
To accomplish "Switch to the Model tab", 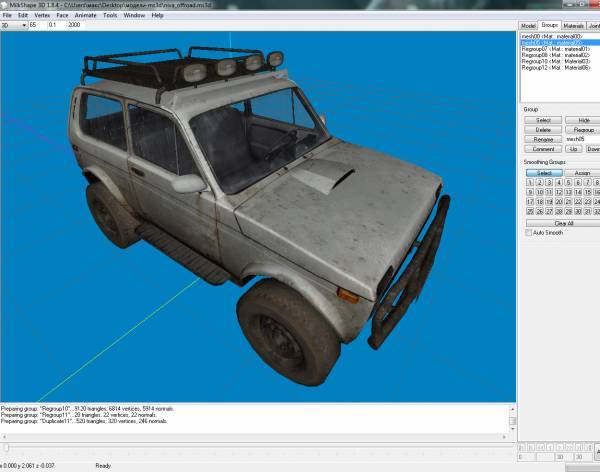I will coord(528,25).
